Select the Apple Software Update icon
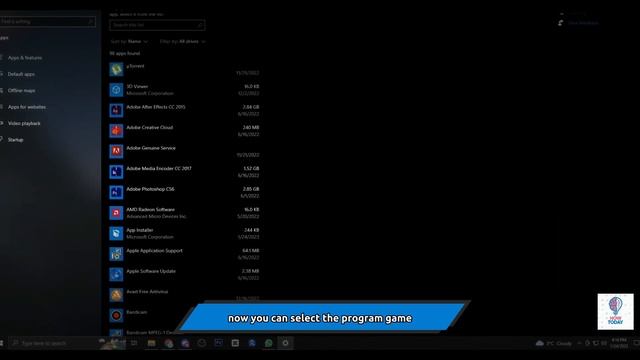This screenshot has height=360, width=640. pos(116,274)
